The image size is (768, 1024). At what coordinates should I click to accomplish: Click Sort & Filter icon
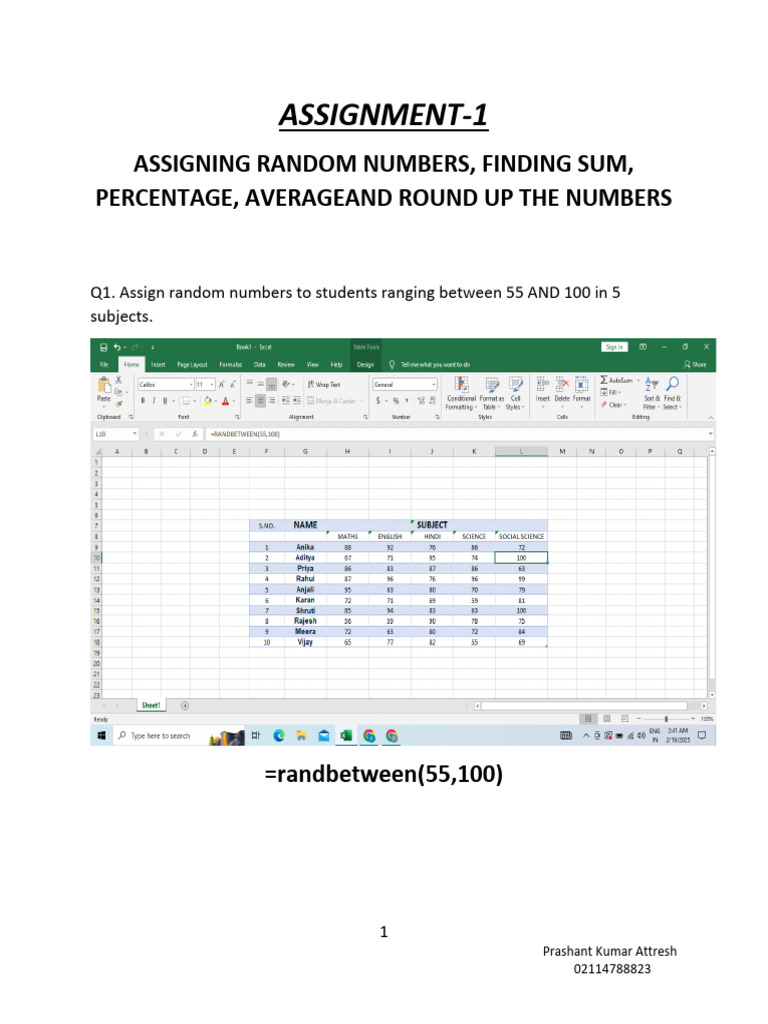point(652,384)
